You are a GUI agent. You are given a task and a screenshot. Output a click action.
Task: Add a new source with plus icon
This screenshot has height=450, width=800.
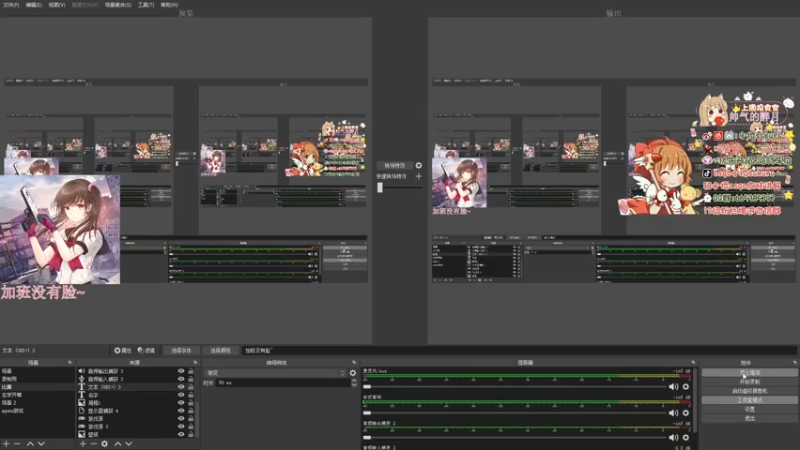(83, 444)
